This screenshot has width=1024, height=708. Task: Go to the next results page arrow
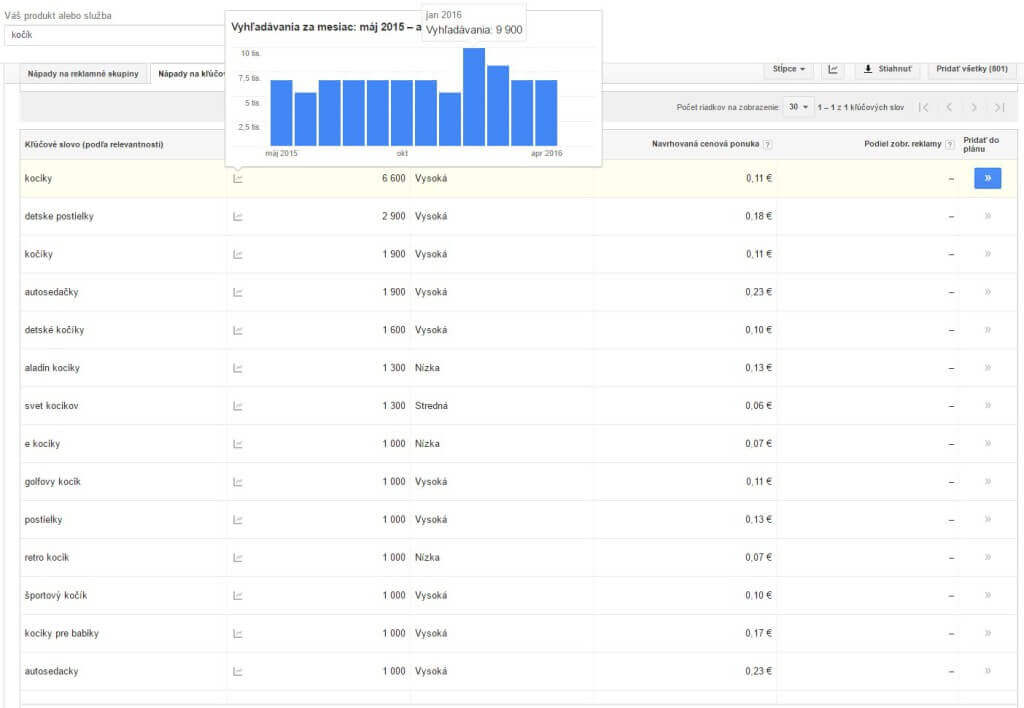974,107
